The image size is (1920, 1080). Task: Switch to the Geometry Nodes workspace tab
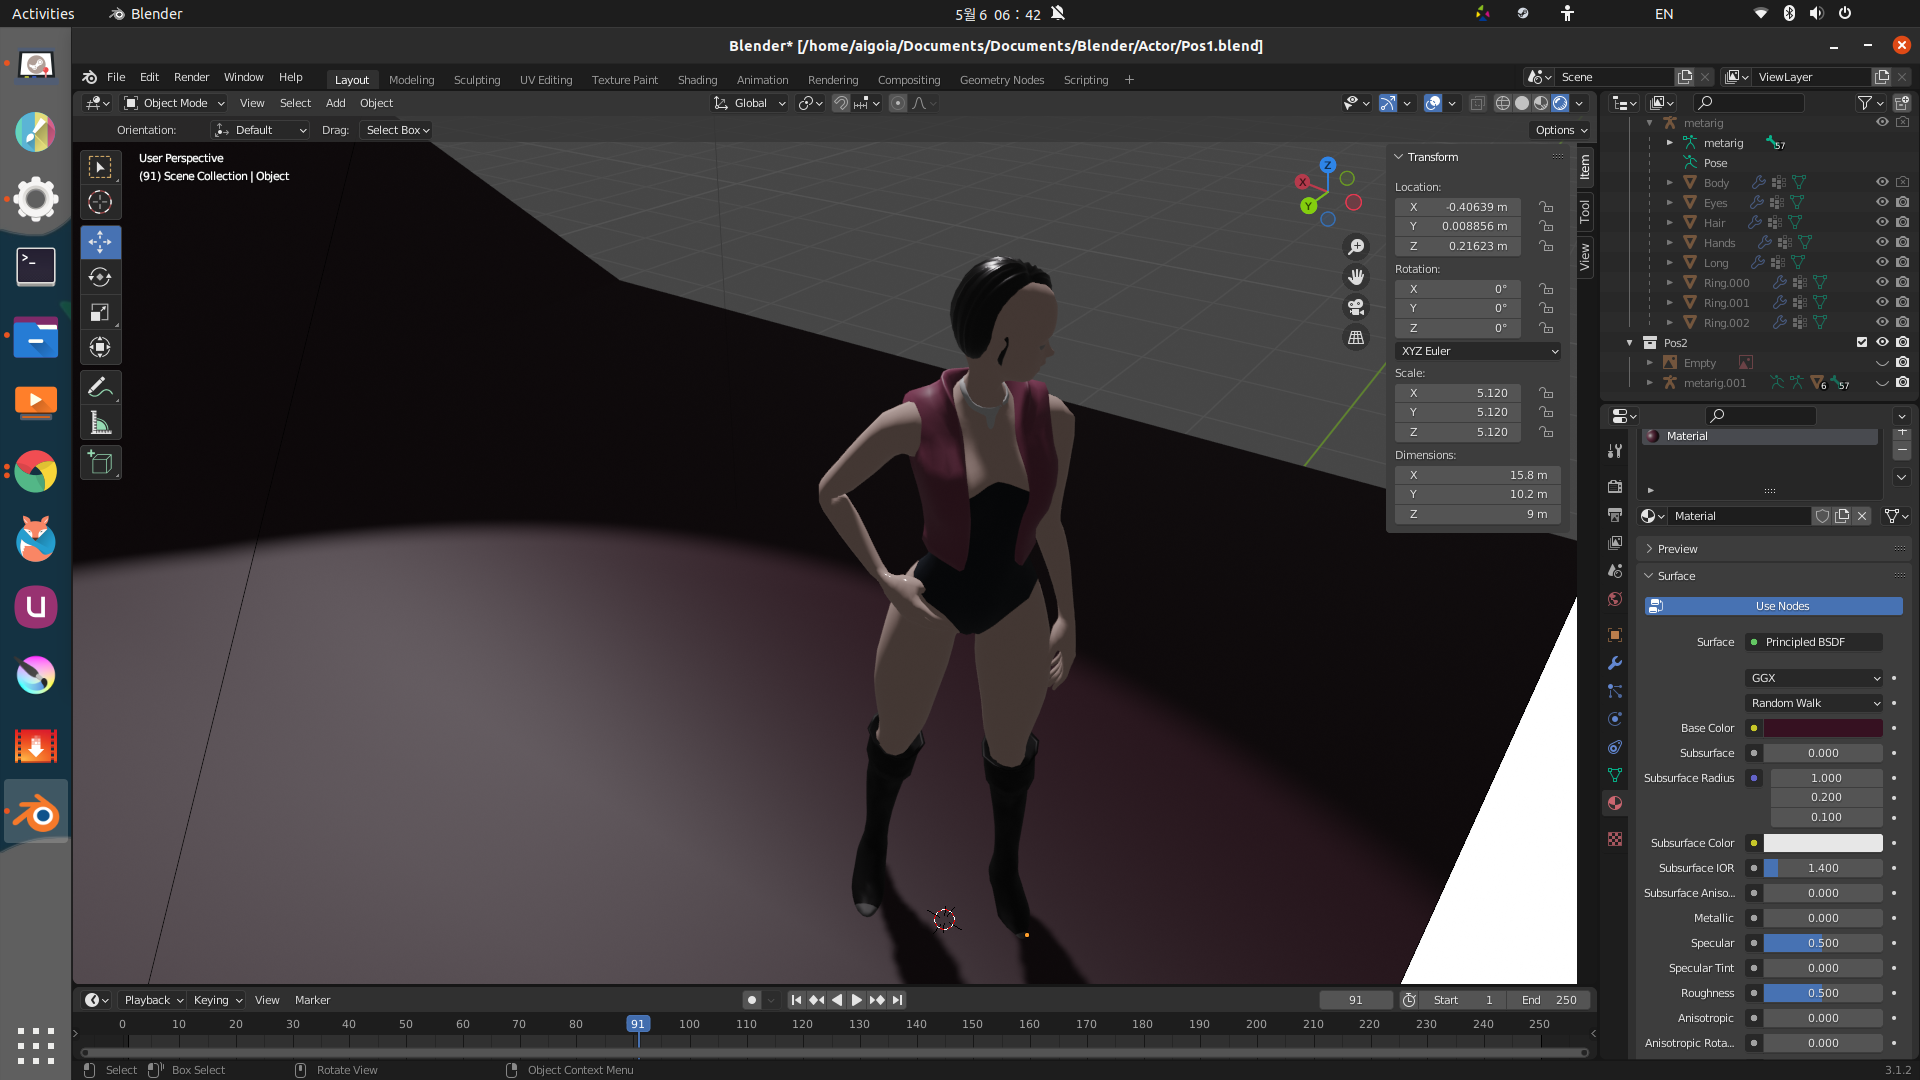(1001, 80)
